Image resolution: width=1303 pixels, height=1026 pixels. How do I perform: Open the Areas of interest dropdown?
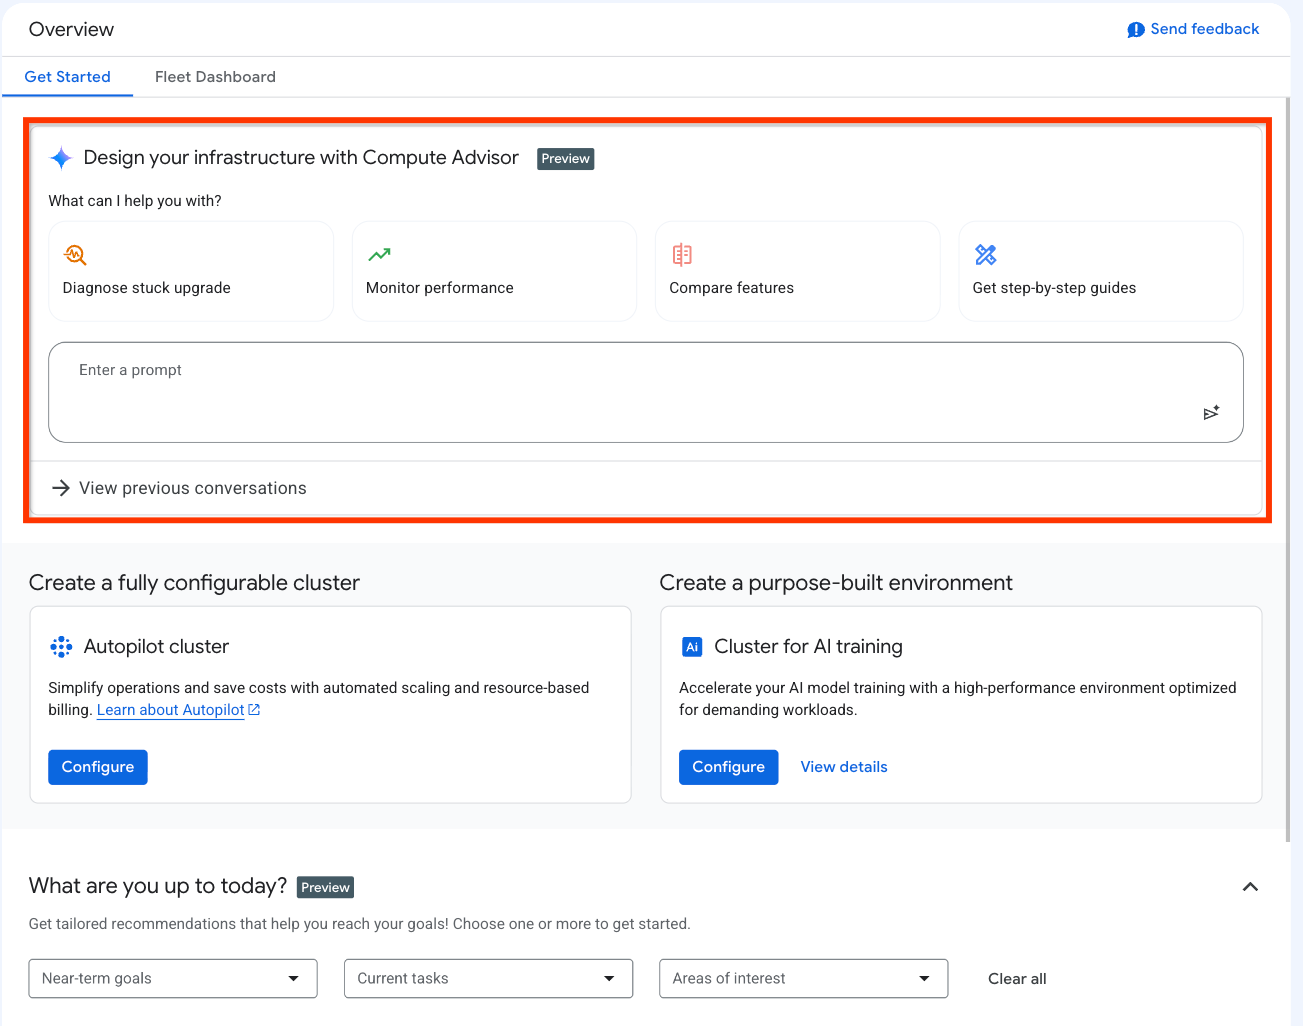803,979
